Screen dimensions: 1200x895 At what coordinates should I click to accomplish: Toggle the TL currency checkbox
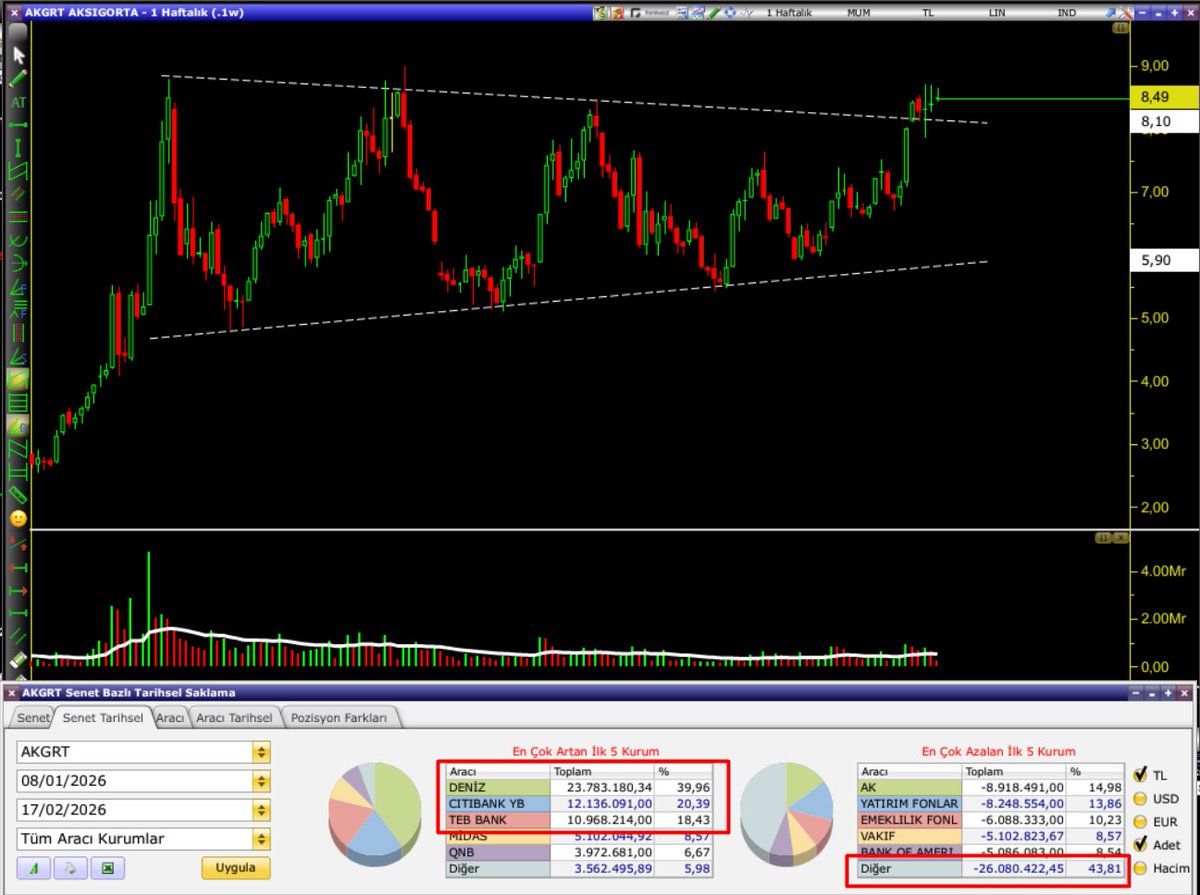coord(1141,774)
